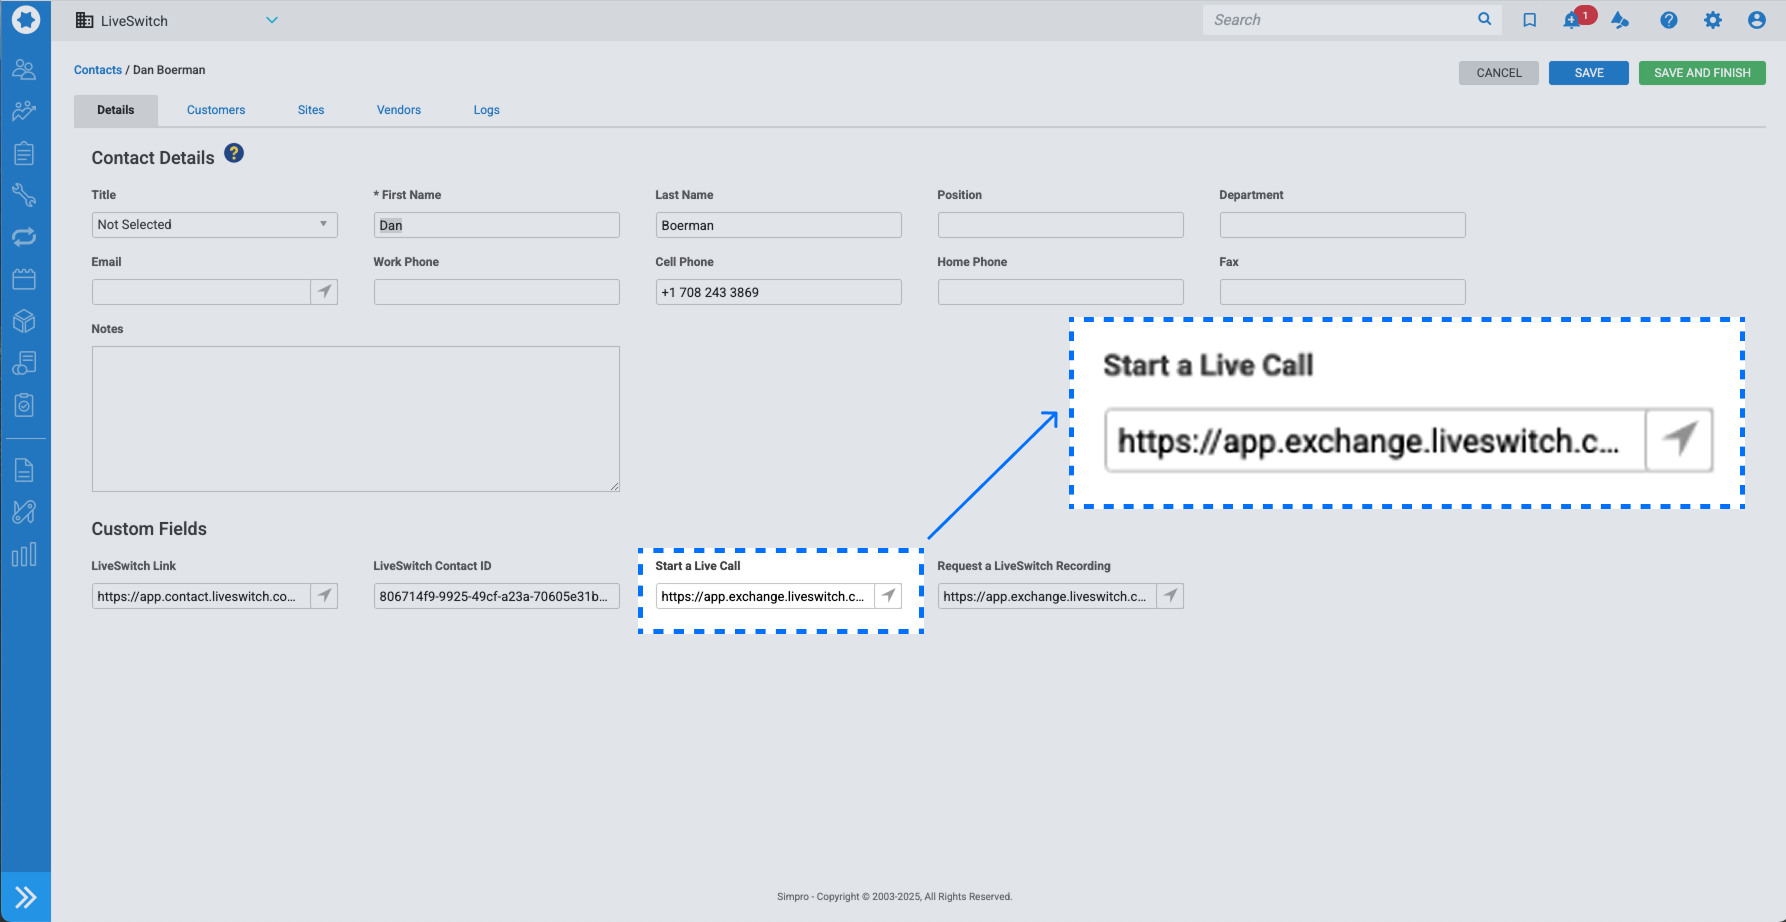Click the Contact Details help icon
Screen dimensions: 1786x922
(x=234, y=153)
